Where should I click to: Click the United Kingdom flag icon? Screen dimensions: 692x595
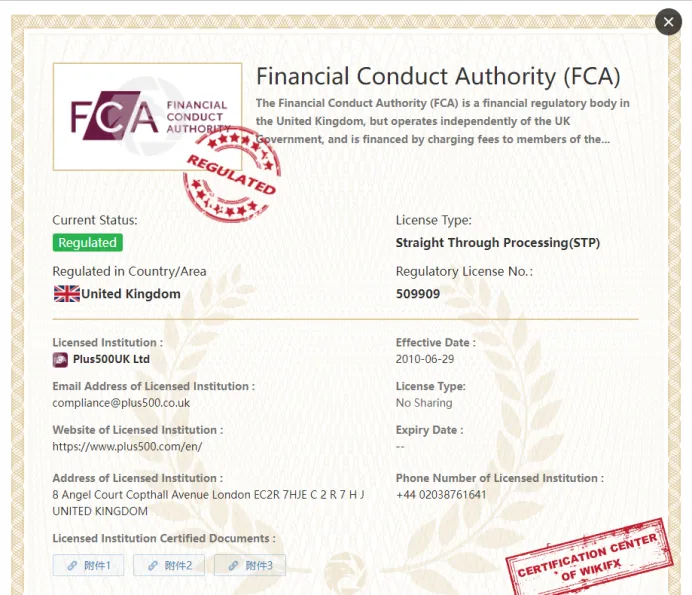tap(67, 294)
